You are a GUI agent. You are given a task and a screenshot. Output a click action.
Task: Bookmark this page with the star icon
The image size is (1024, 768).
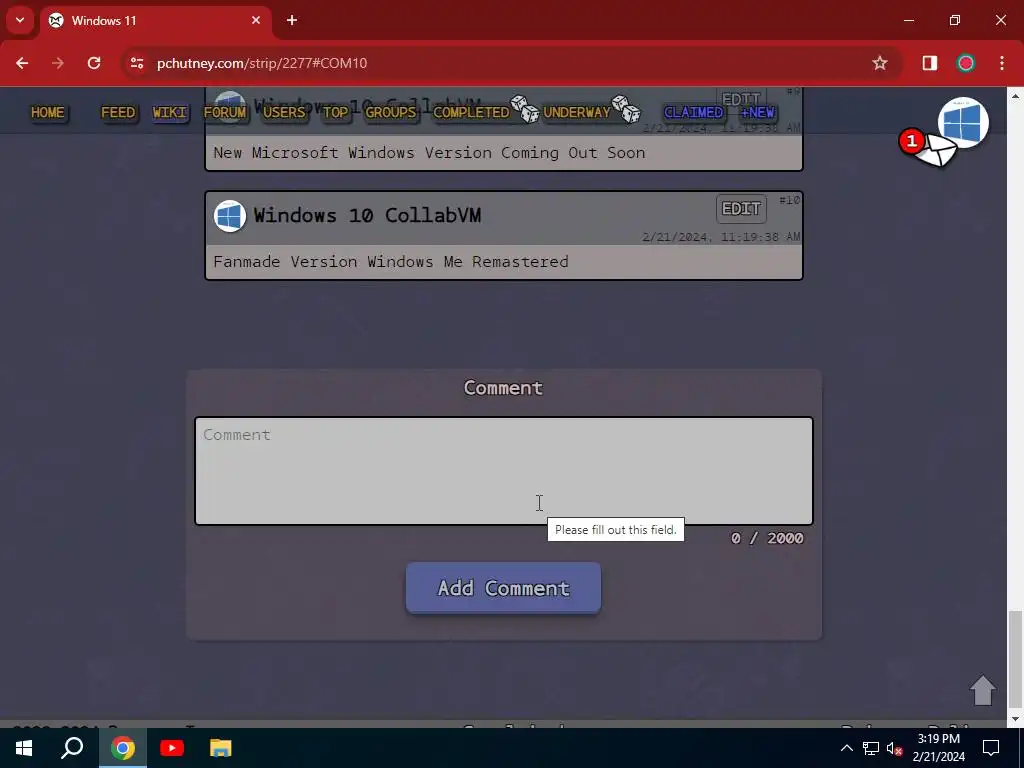click(880, 63)
